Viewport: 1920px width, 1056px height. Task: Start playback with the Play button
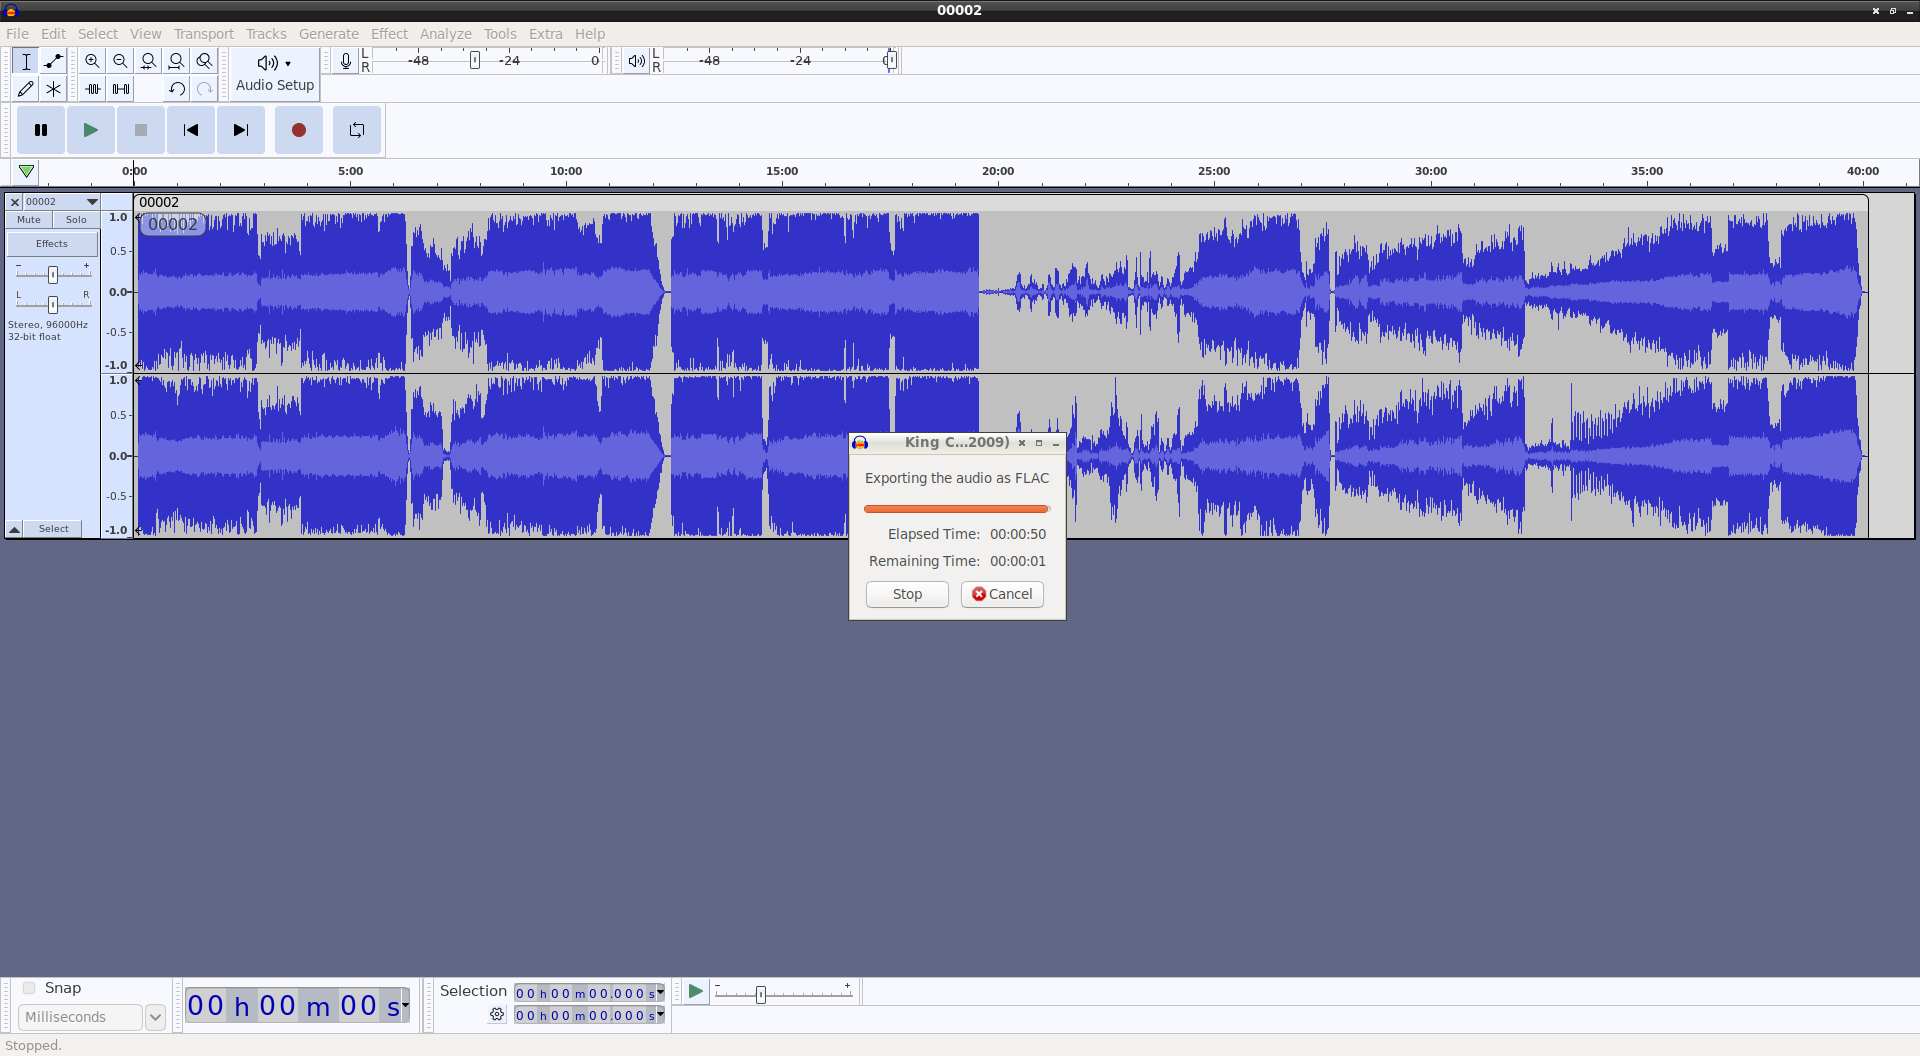91,130
